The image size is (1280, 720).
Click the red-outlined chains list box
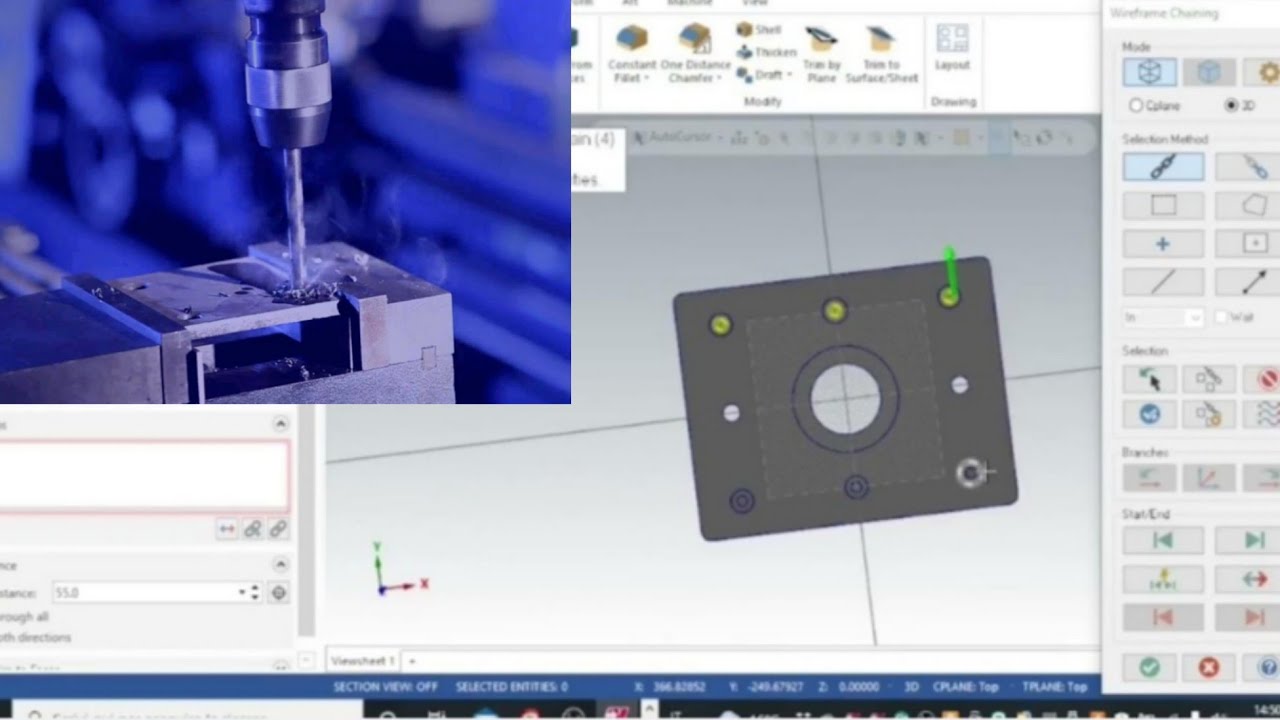pyautogui.click(x=143, y=476)
